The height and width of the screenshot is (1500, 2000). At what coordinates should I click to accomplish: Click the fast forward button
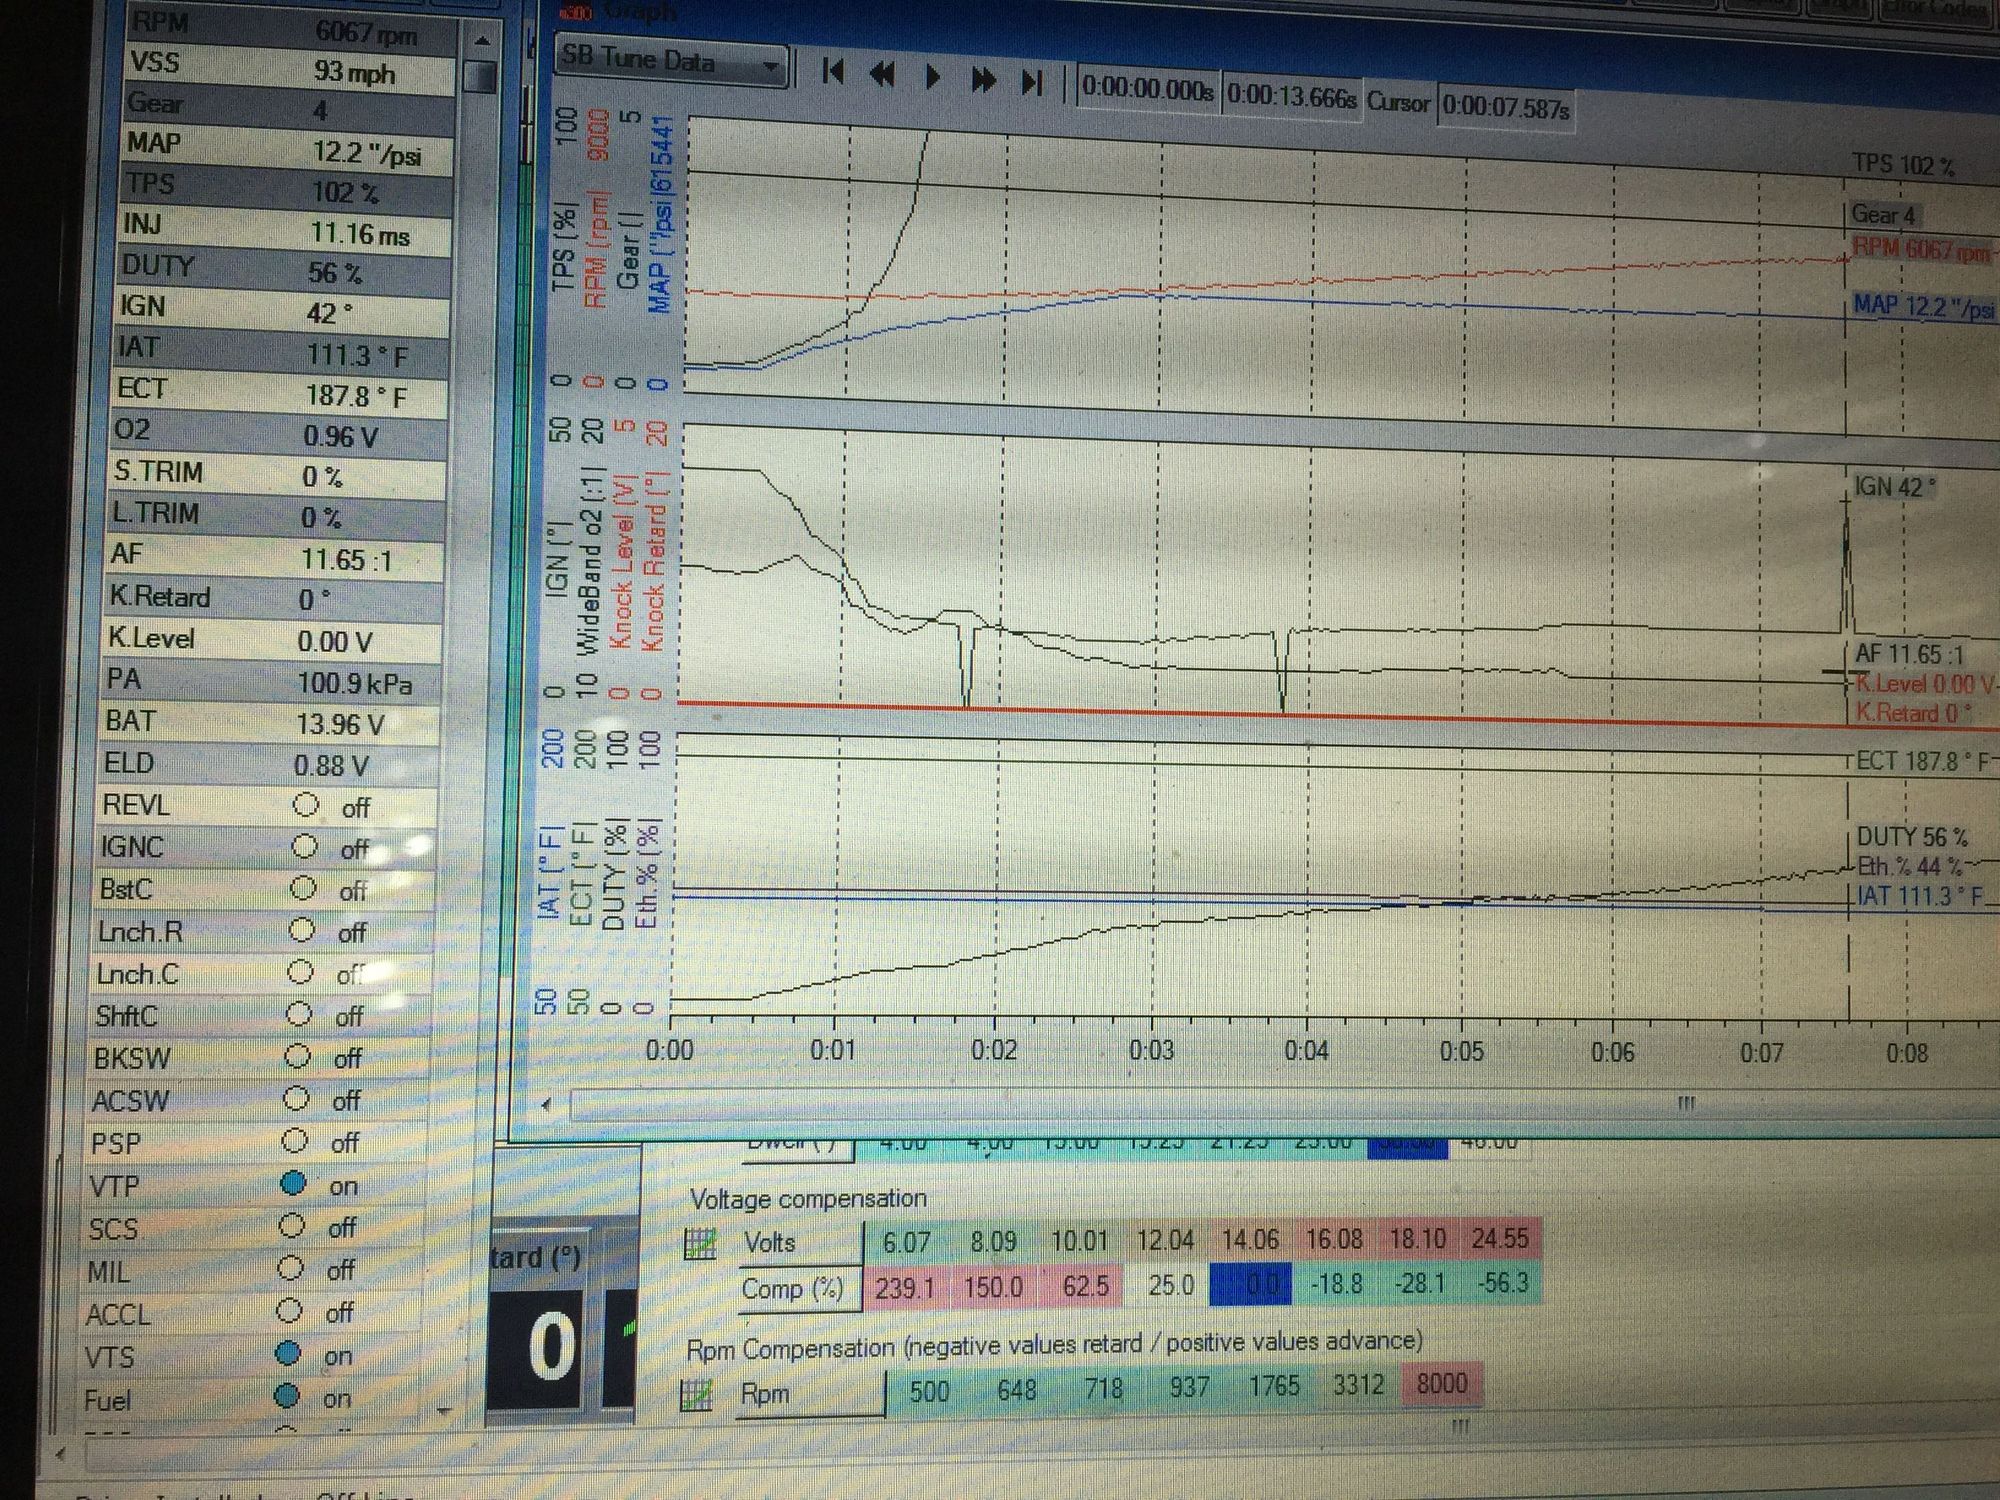tap(984, 79)
